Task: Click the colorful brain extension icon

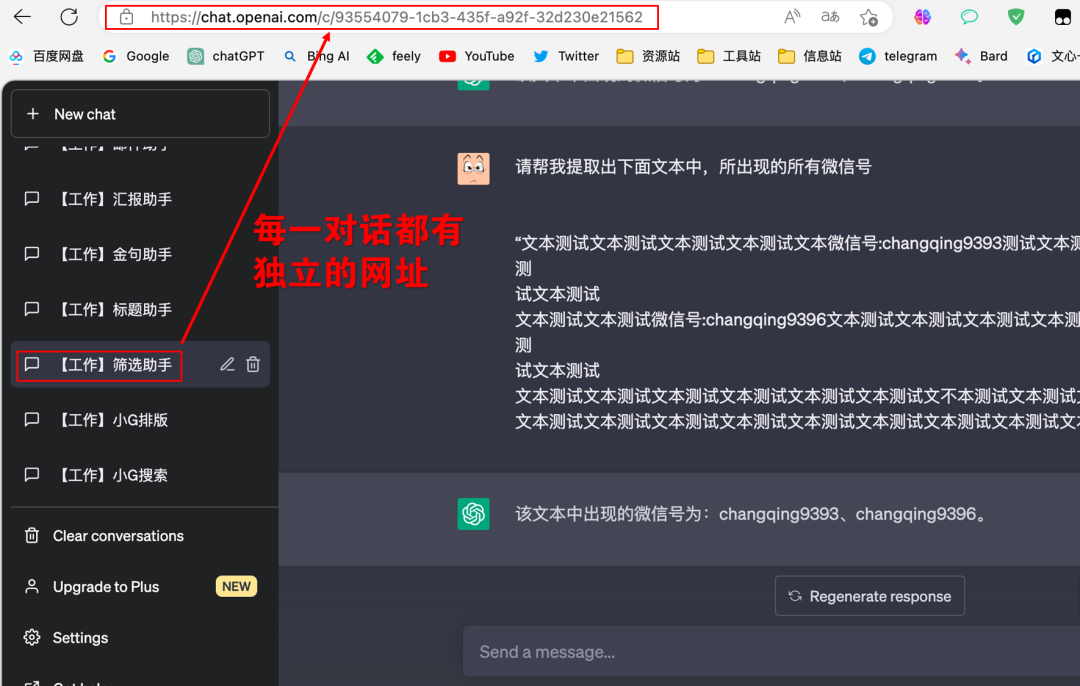Action: pyautogui.click(x=922, y=16)
